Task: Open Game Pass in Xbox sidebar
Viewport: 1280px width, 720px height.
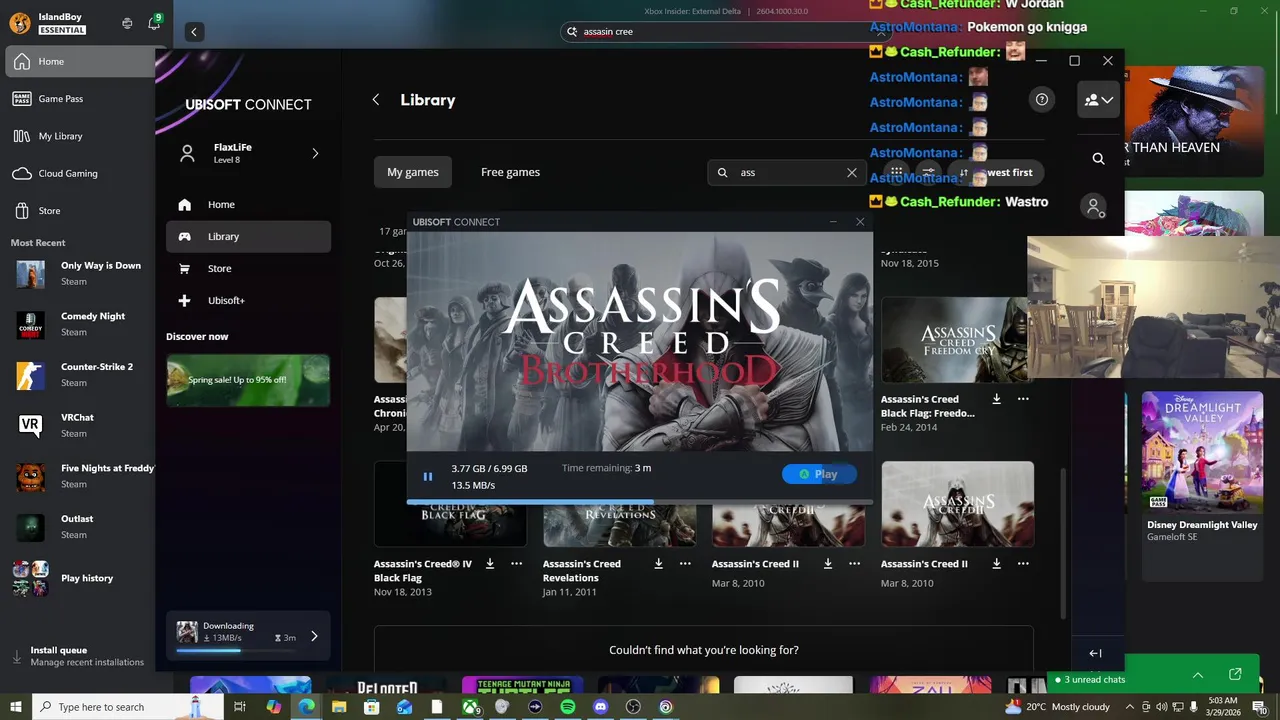Action: coord(80,99)
